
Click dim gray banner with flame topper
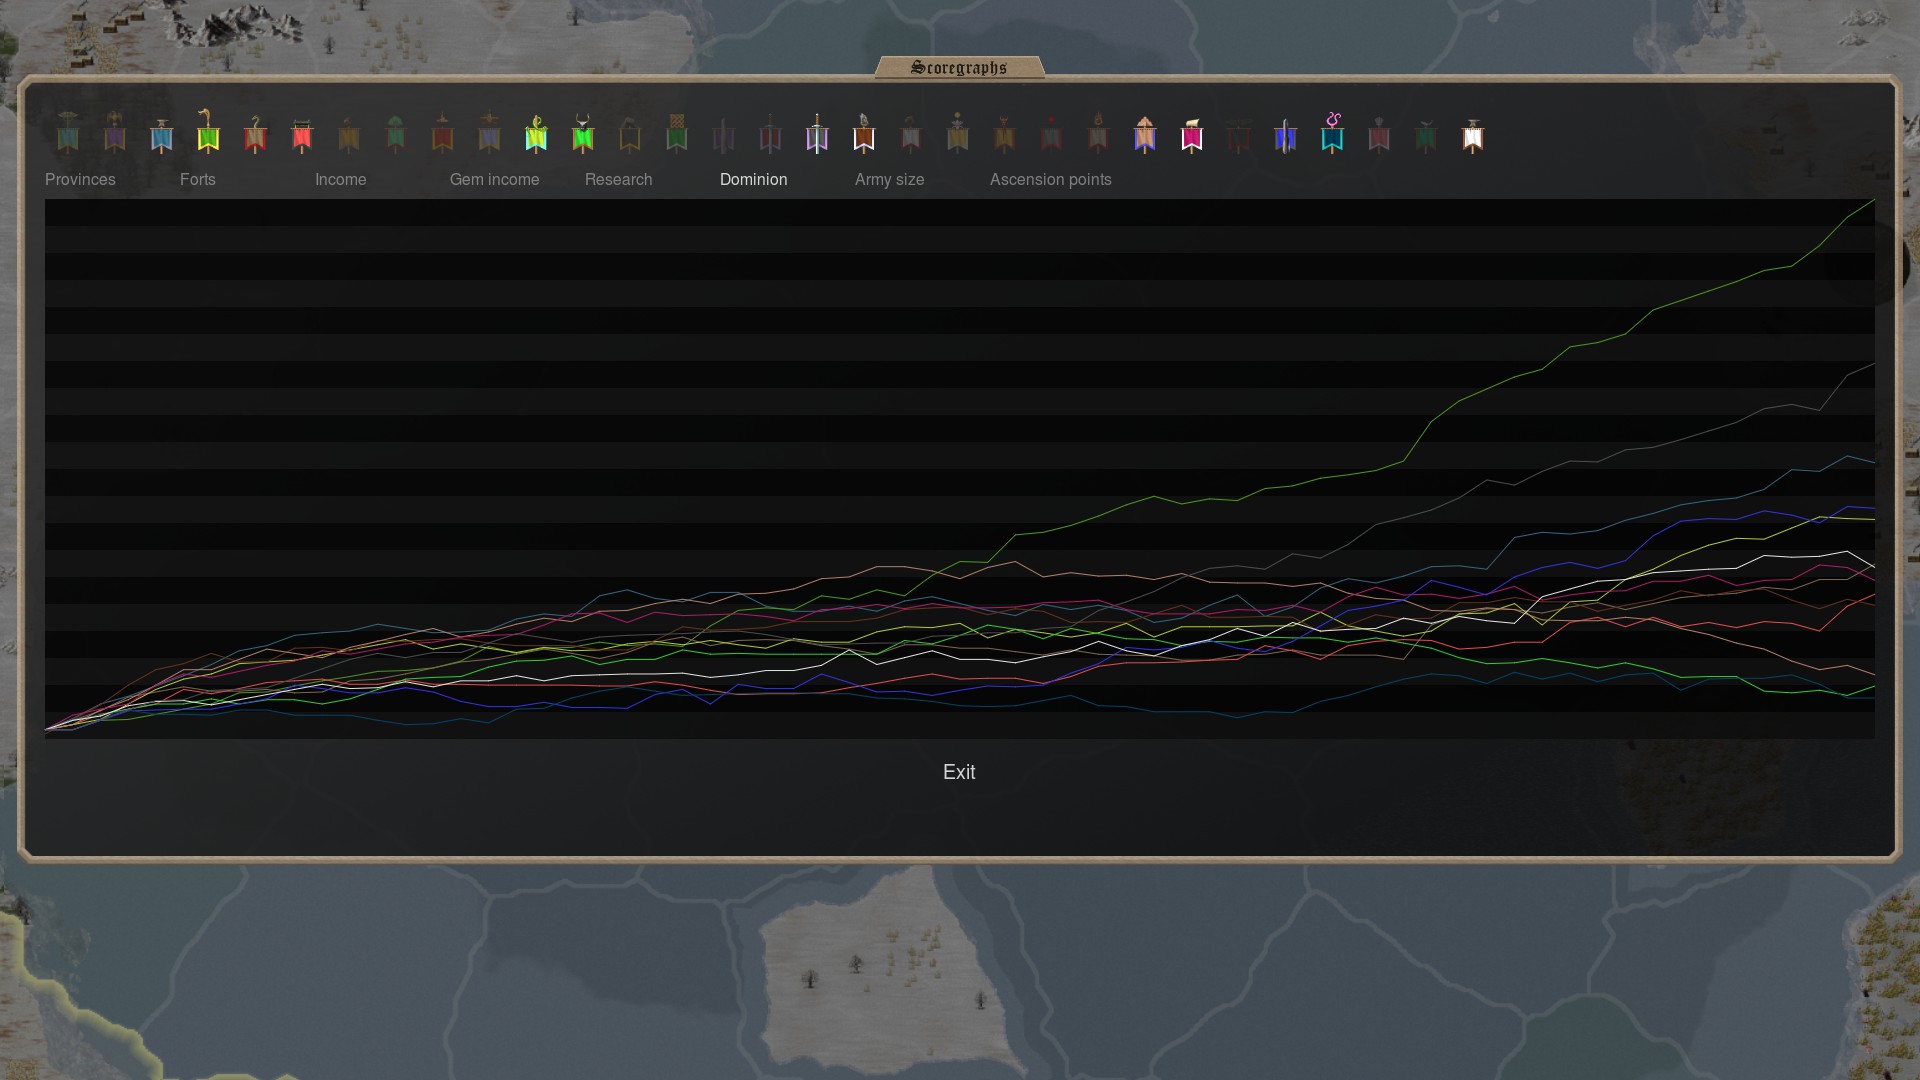click(x=1098, y=133)
